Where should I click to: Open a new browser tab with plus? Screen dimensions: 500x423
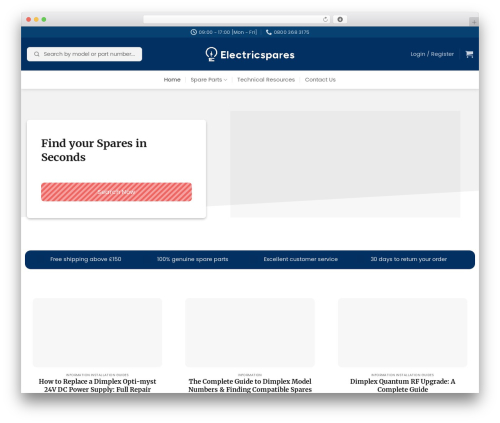point(474,22)
